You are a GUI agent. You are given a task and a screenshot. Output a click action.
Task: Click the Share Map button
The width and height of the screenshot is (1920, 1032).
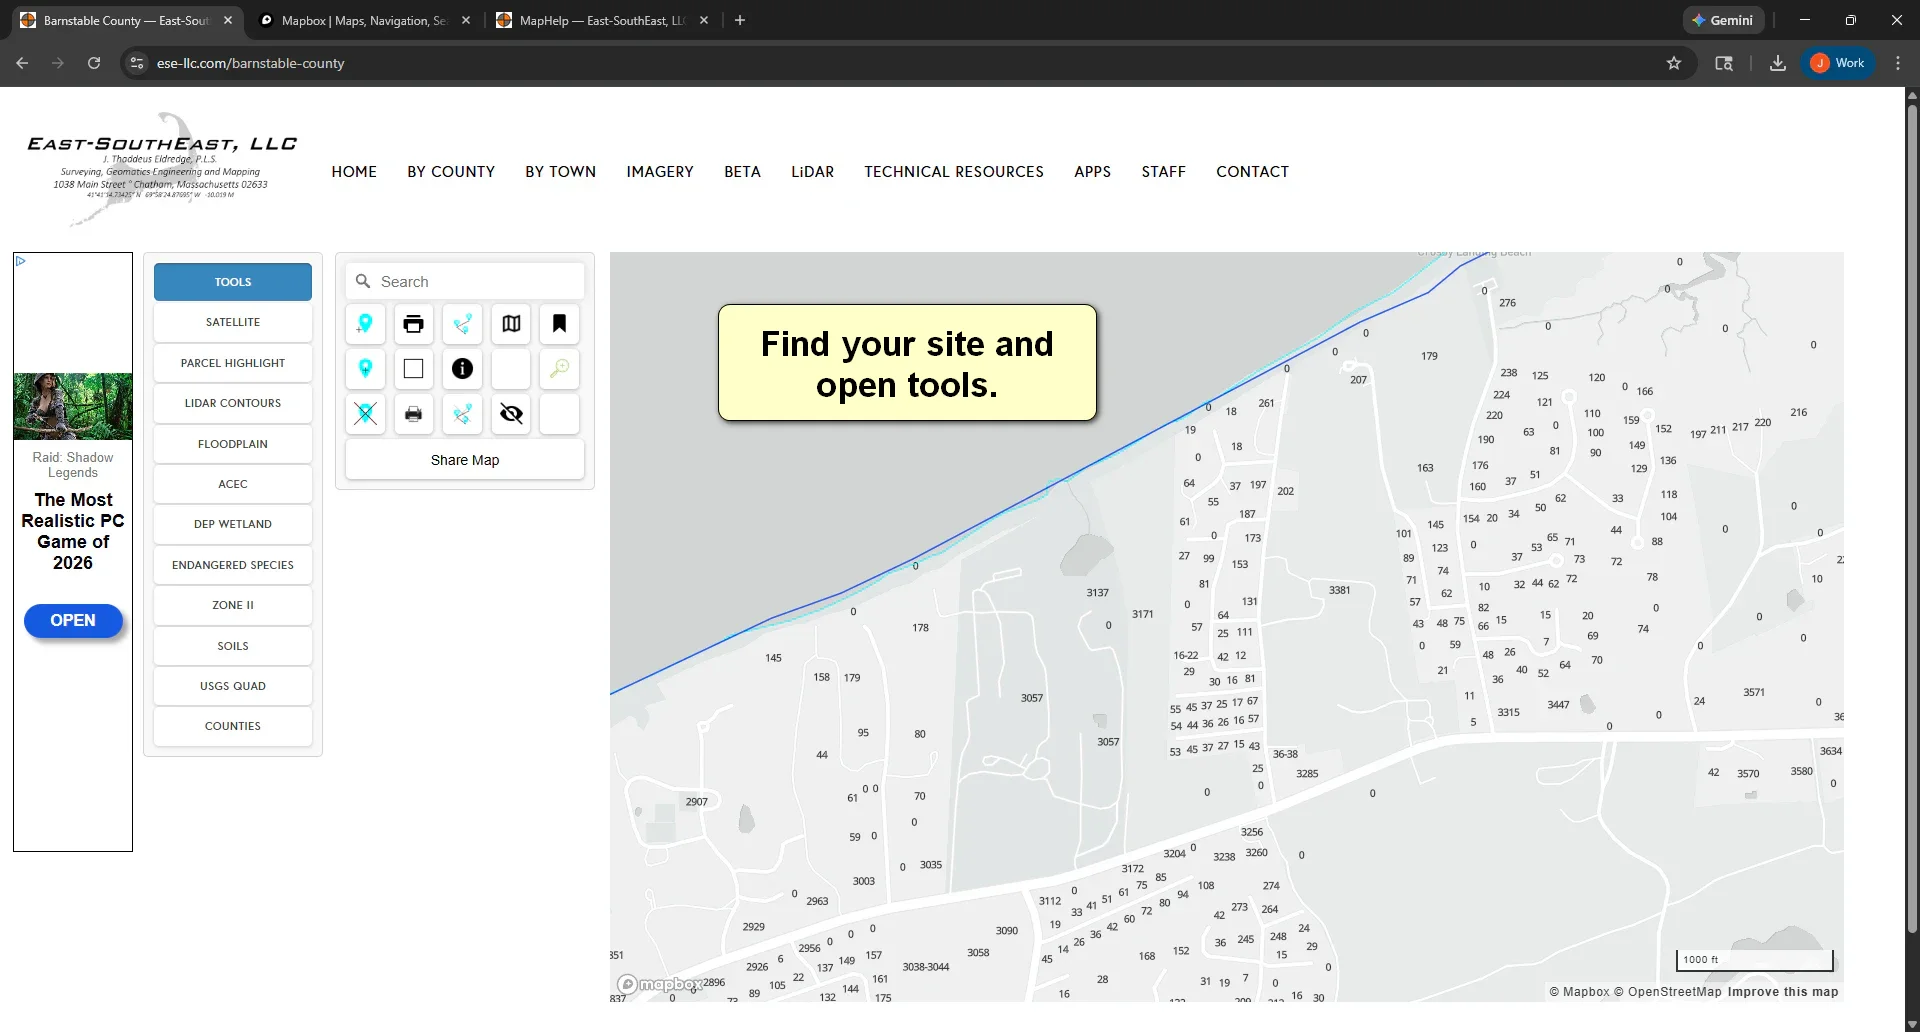(x=464, y=459)
